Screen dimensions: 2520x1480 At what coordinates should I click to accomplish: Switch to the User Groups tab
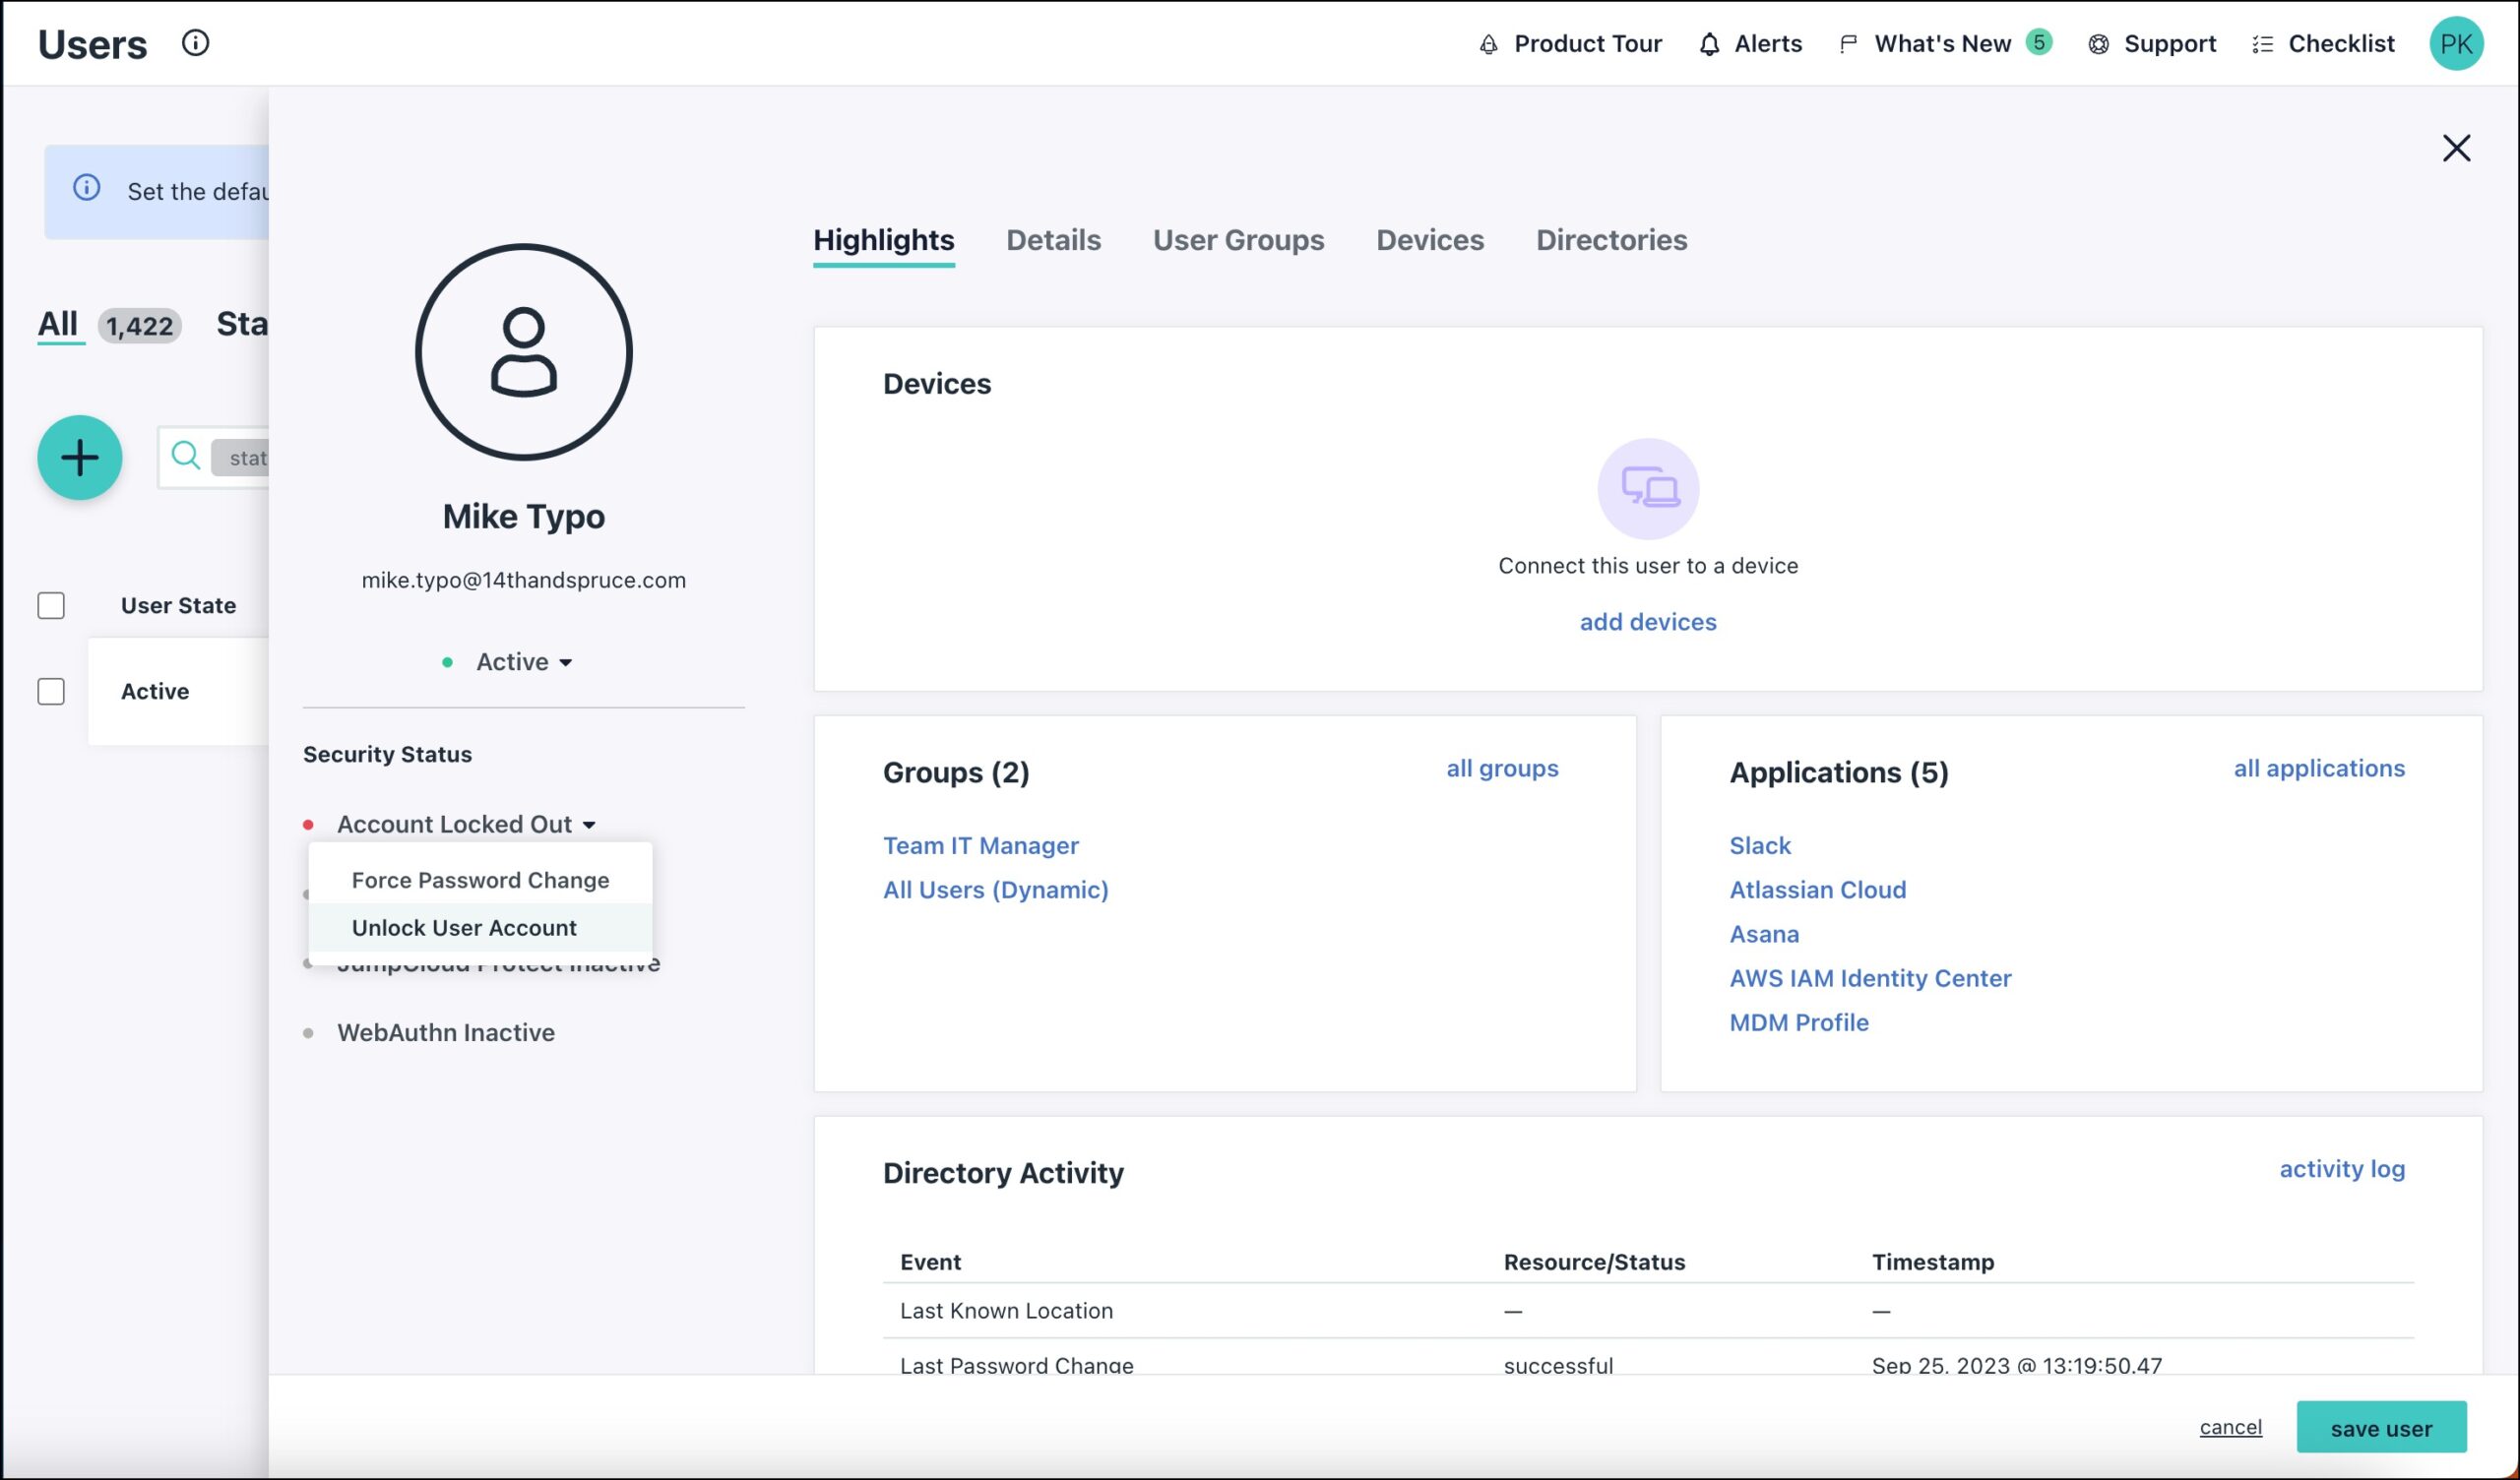click(1237, 240)
